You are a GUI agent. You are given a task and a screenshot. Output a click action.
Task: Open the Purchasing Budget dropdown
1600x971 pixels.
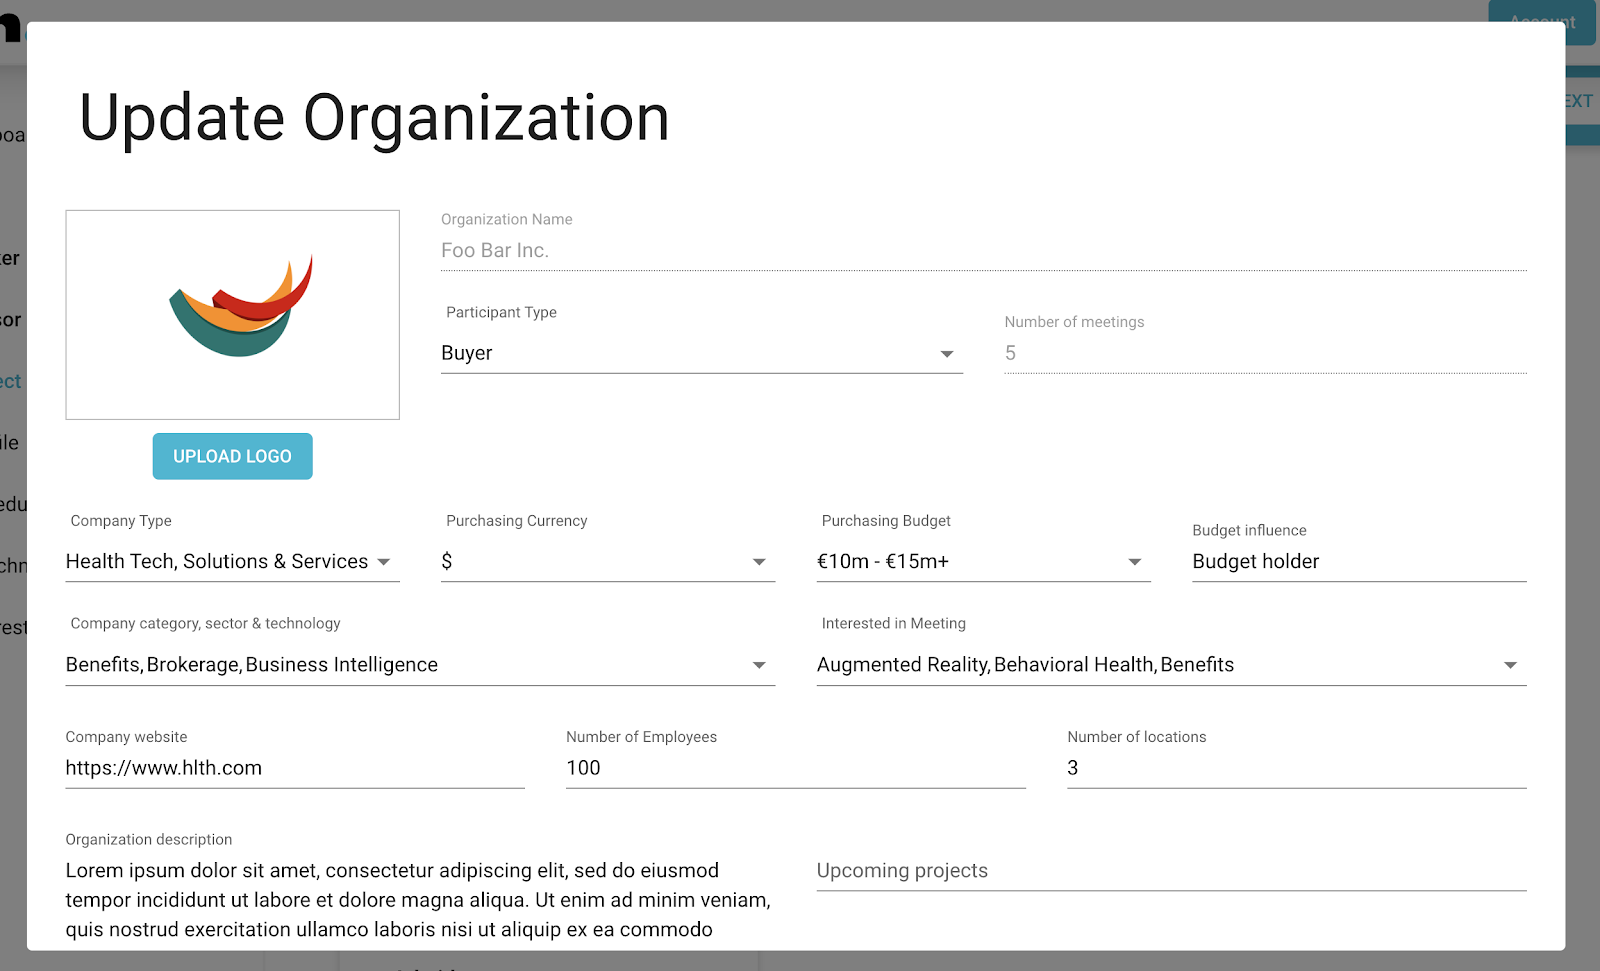click(983, 562)
